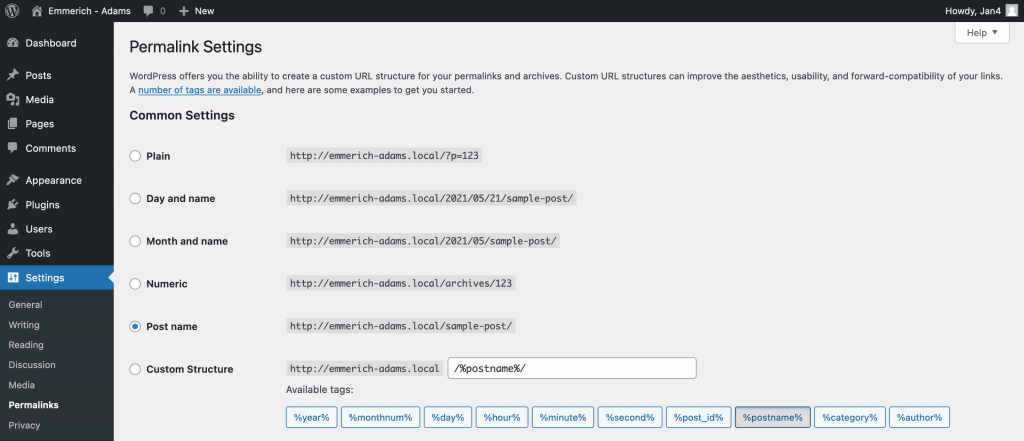Screen dimensions: 1024x441
Task: Click the WordPress logo icon
Action: [12, 10]
